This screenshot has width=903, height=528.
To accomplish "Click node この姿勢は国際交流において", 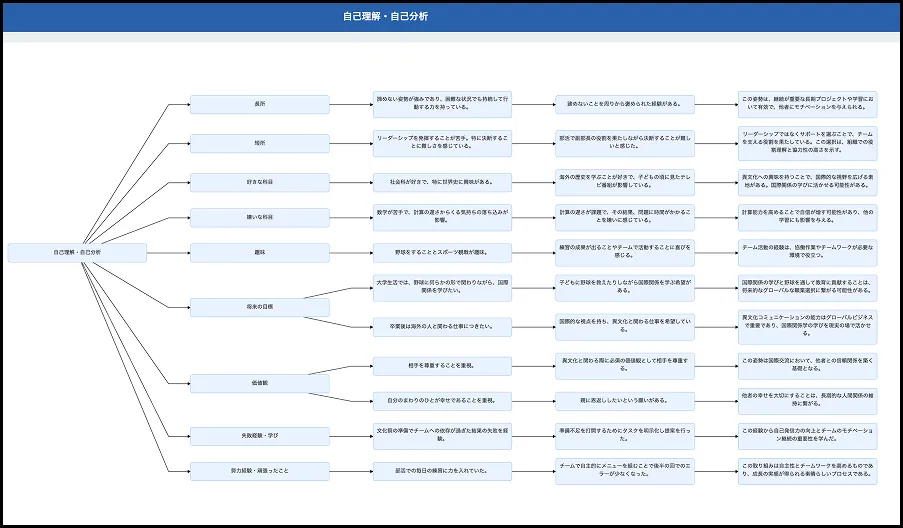I will [x=807, y=366].
